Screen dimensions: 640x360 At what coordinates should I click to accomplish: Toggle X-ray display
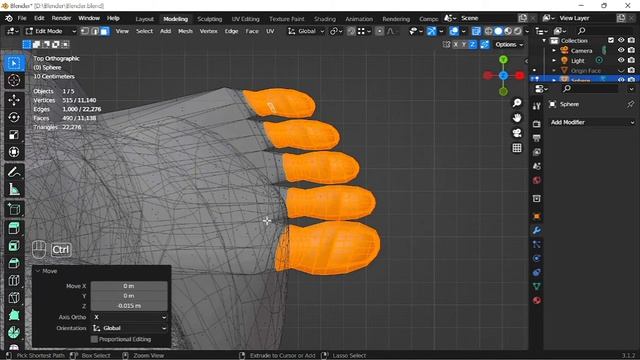point(476,31)
